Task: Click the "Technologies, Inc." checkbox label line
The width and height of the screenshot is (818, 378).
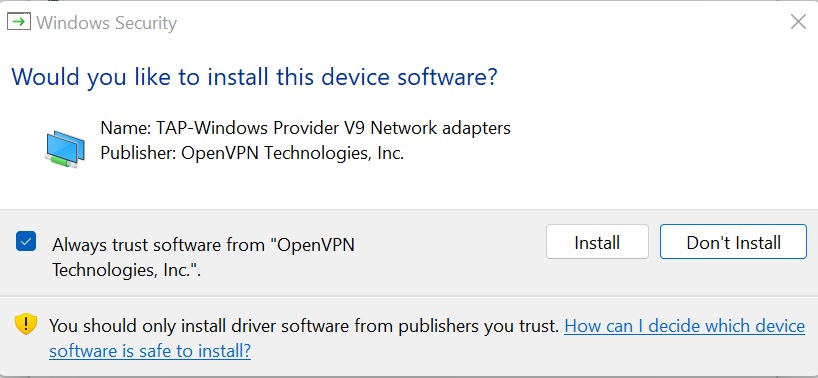Action: point(127,270)
